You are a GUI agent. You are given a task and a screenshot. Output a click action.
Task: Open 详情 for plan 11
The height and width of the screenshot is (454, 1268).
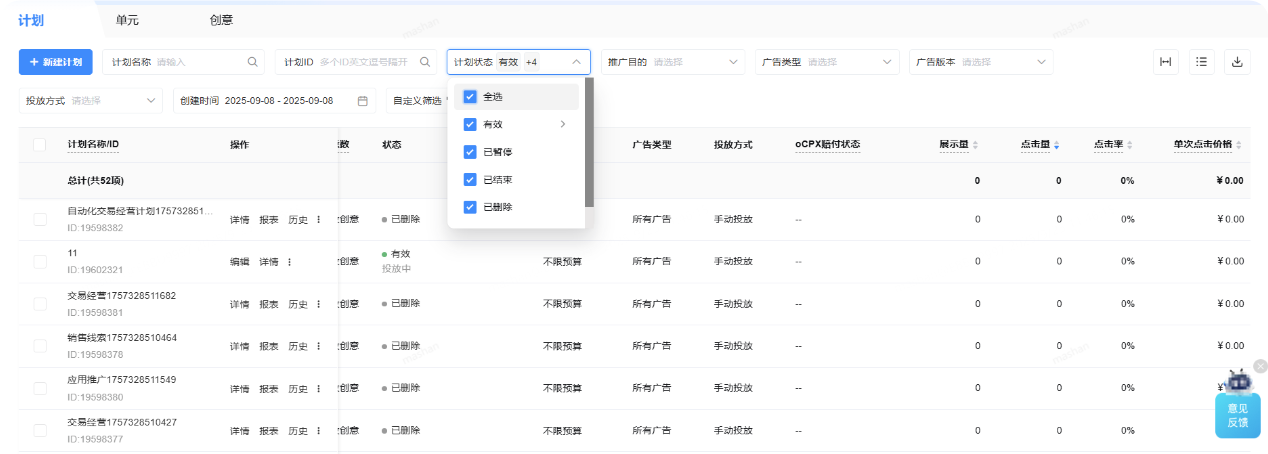click(269, 262)
